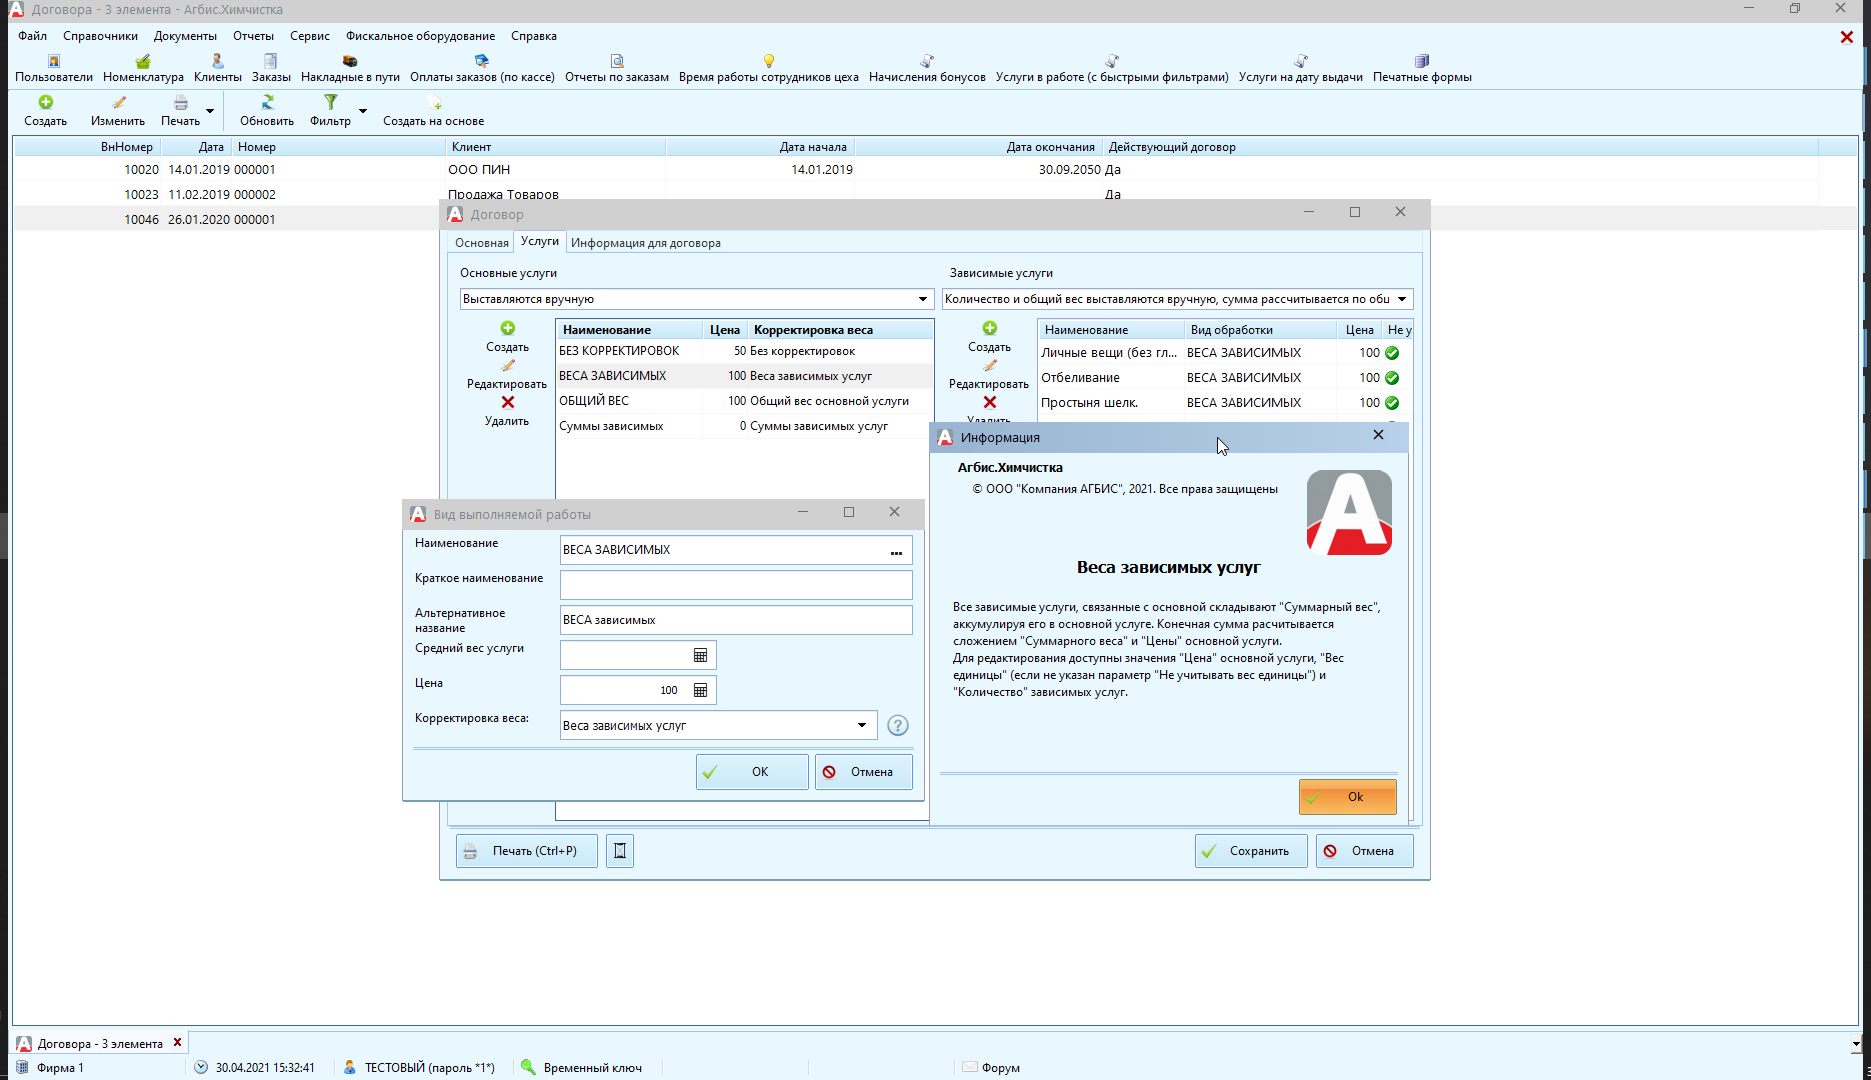Click Редактировать under Основные услуги

tap(508, 374)
